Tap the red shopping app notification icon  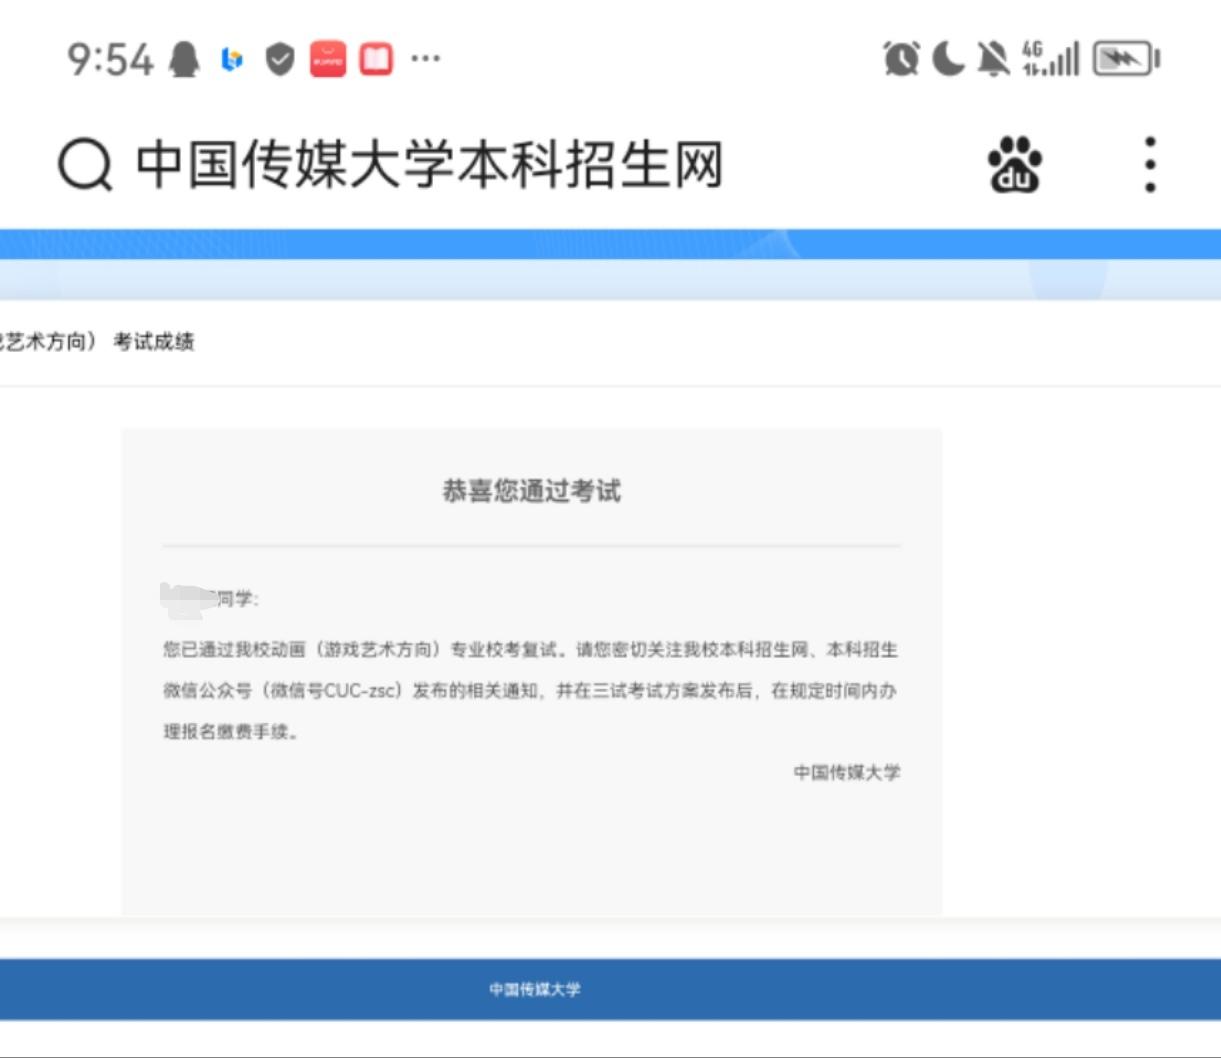pyautogui.click(x=328, y=60)
